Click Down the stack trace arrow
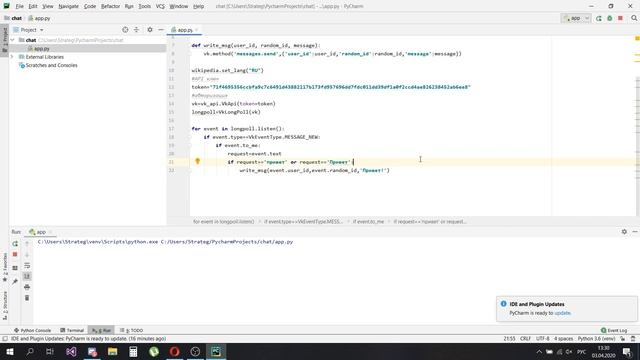Screen dimensions: 640x360 pos(27,255)
